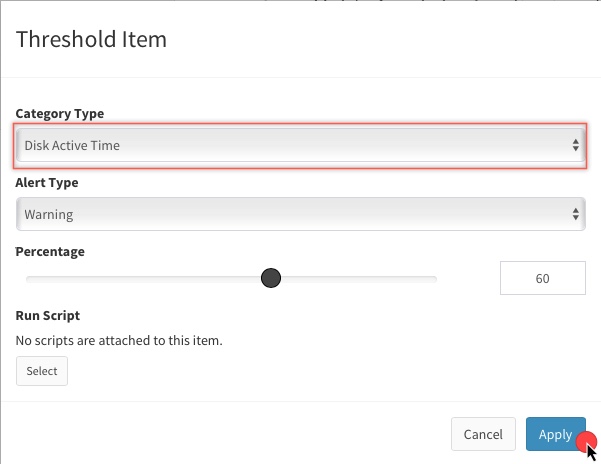
Task: Click the 'Disk Active Time' selected value
Action: point(72,146)
